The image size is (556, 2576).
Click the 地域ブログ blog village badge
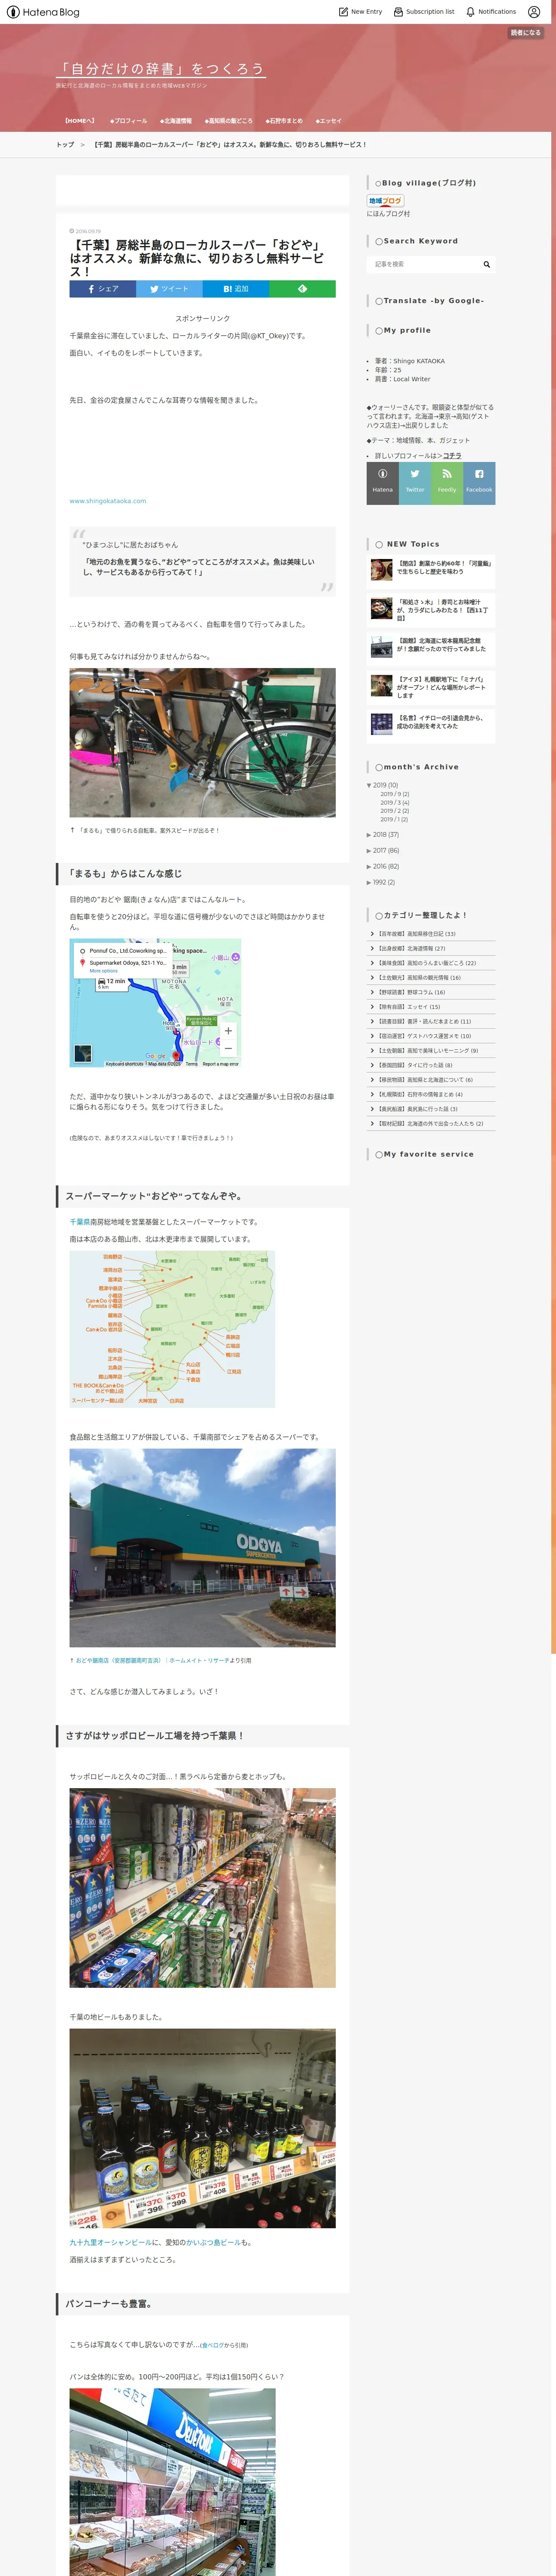tap(385, 201)
